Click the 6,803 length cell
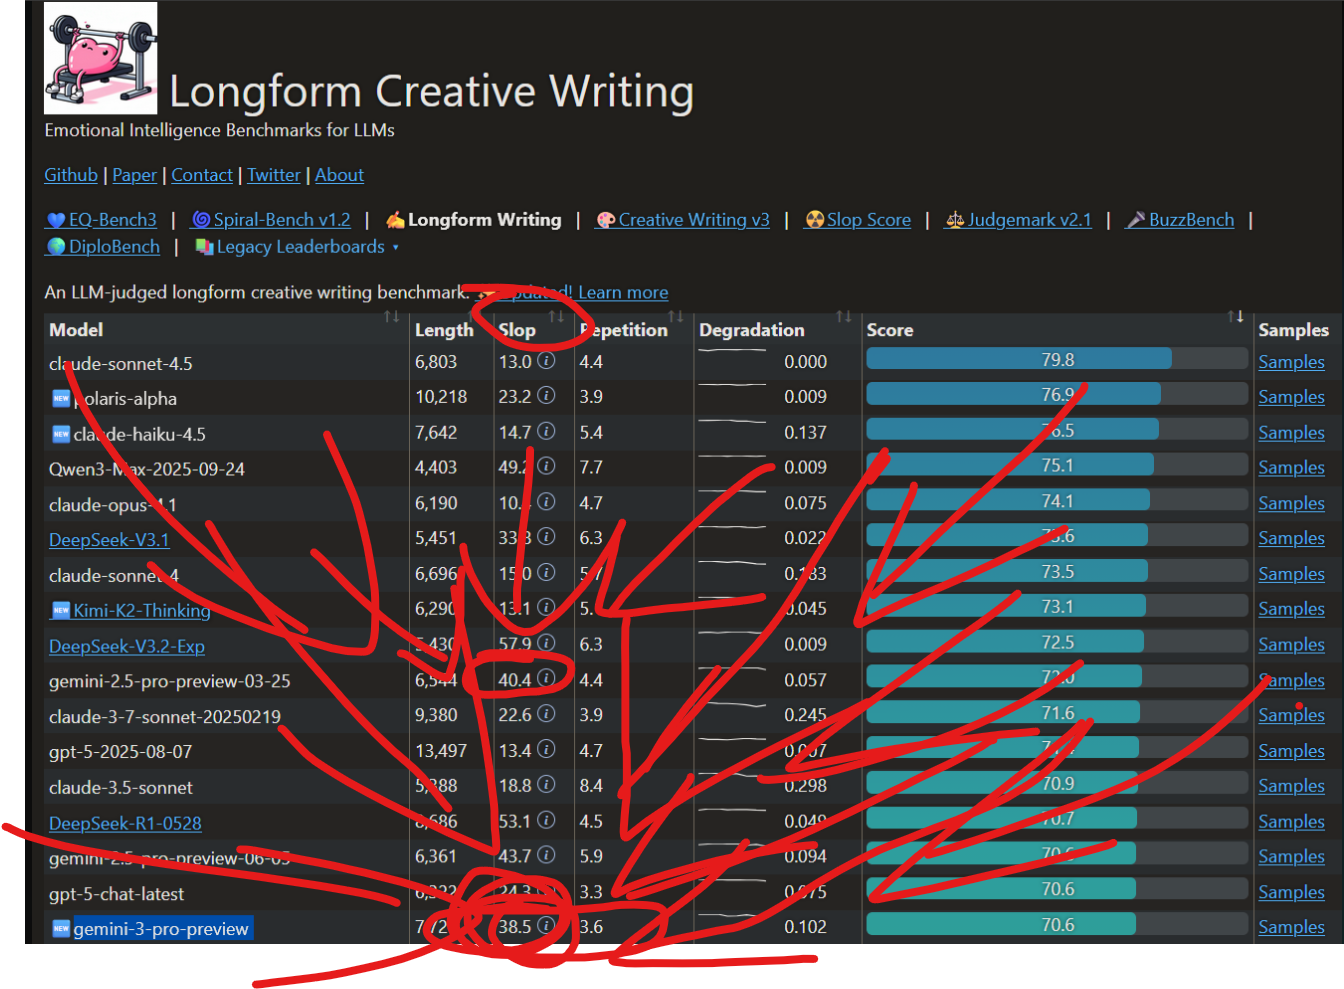Screen dimensions: 1344x989 pyautogui.click(x=436, y=362)
